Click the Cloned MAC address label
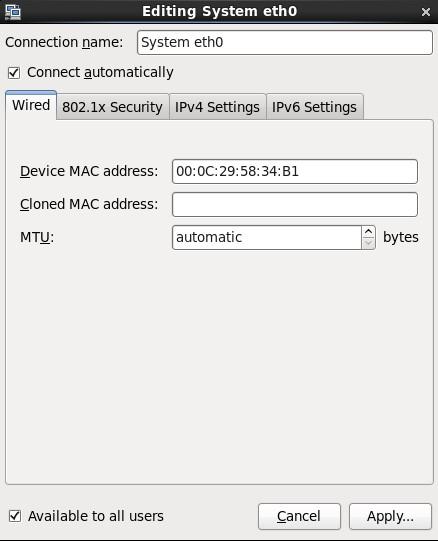The height and width of the screenshot is (541, 438). 89,204
